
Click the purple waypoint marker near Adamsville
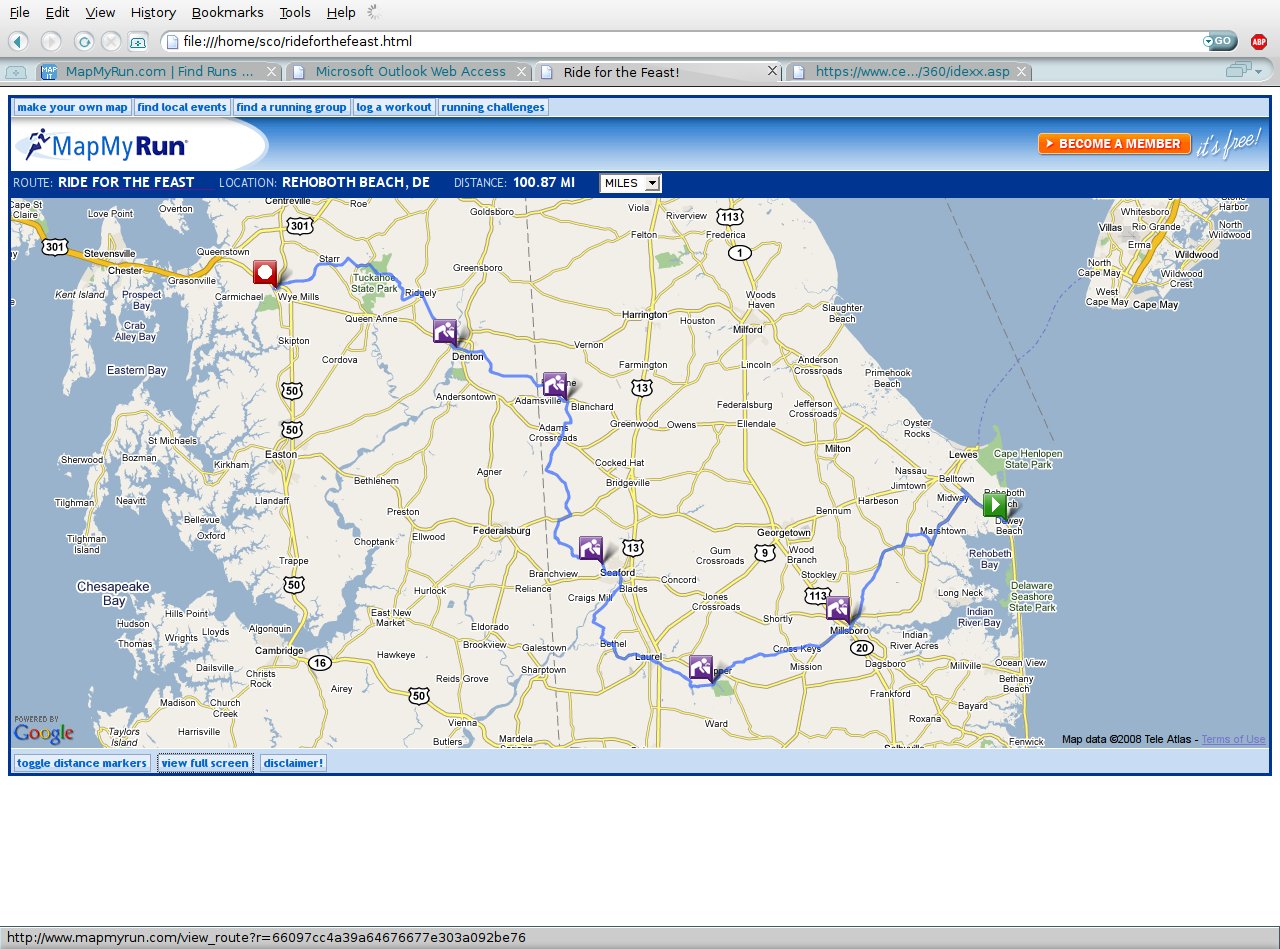555,384
